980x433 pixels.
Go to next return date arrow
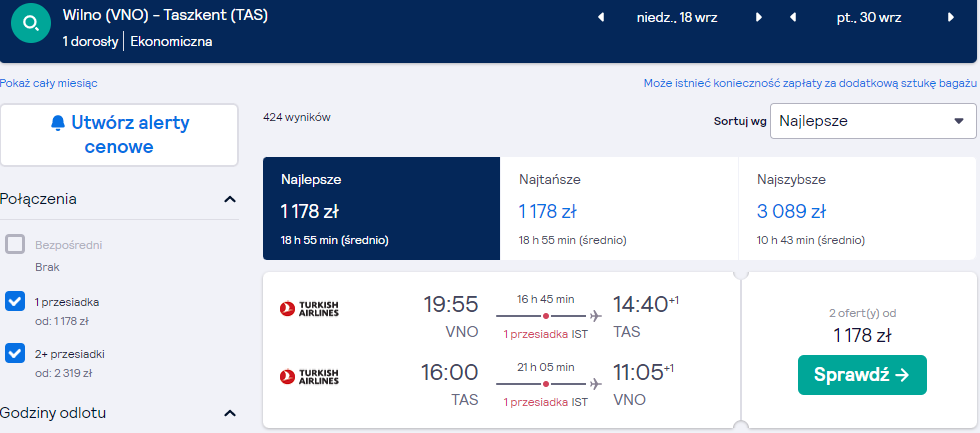(x=951, y=17)
